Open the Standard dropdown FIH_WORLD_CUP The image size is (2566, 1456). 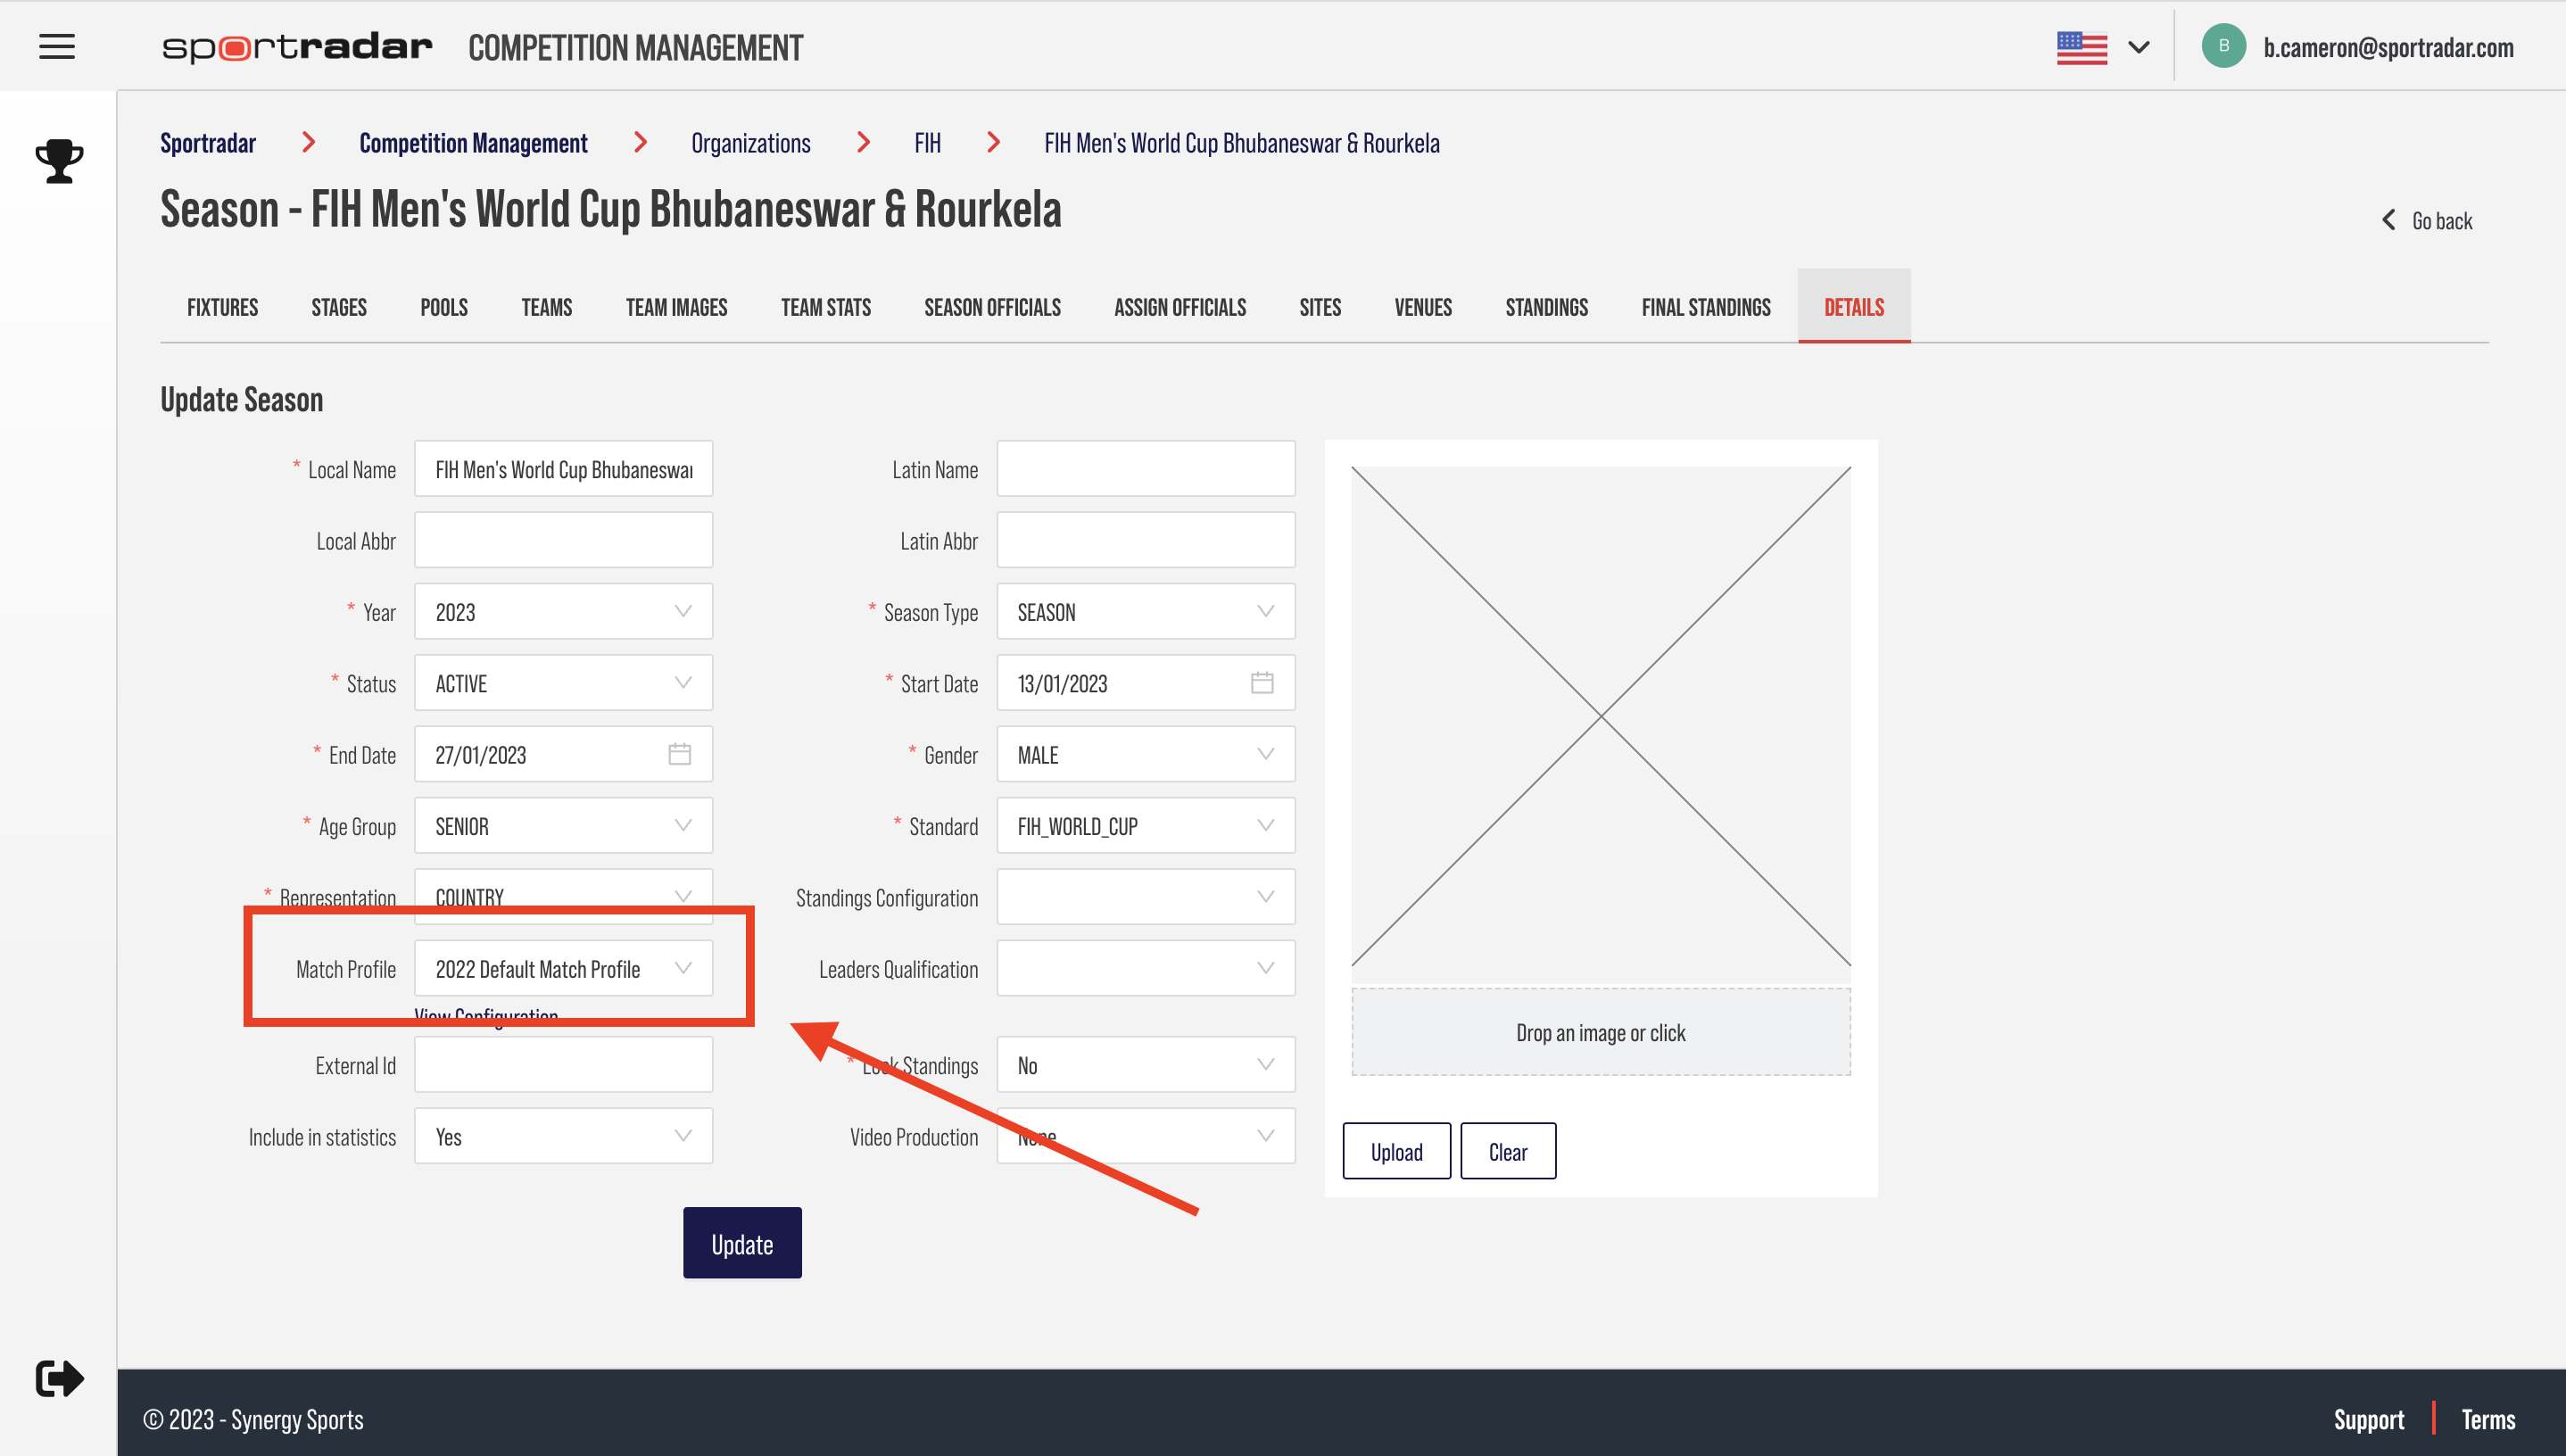coord(1146,826)
